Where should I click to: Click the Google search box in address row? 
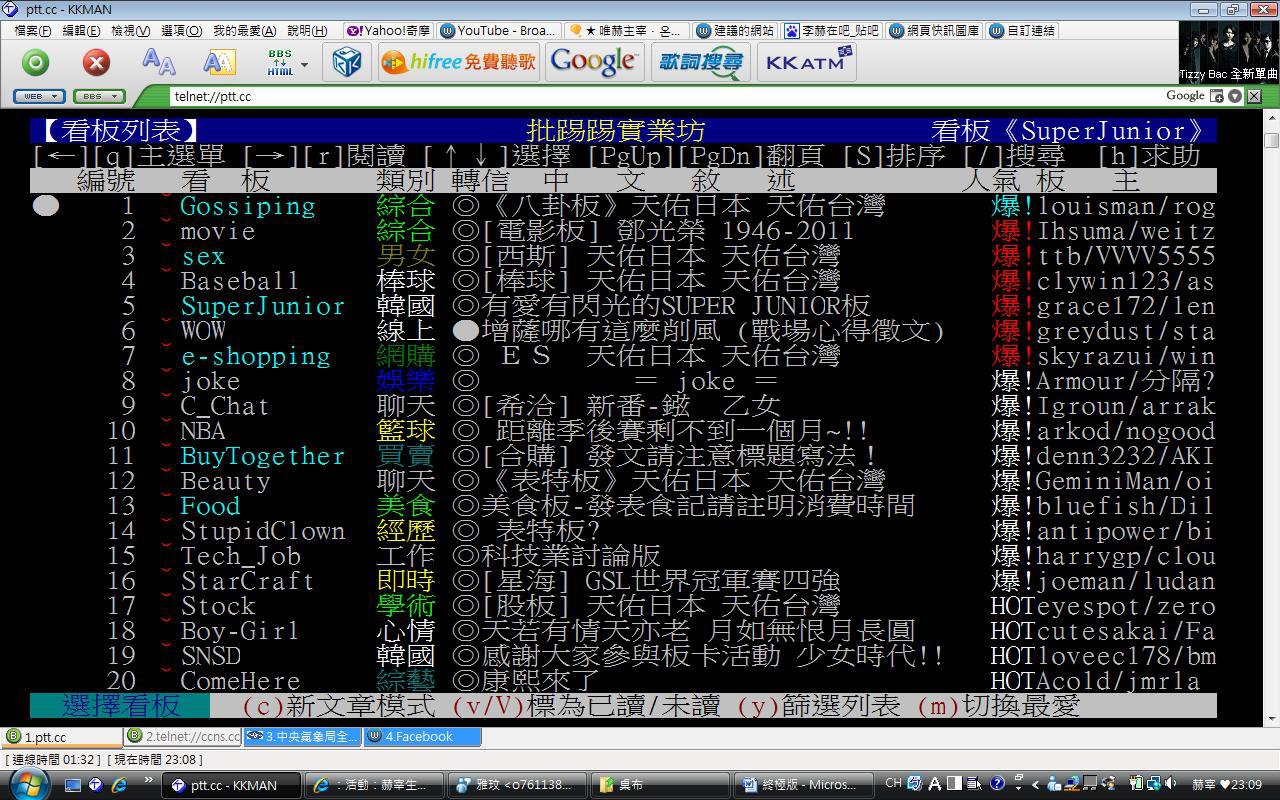click(1186, 96)
